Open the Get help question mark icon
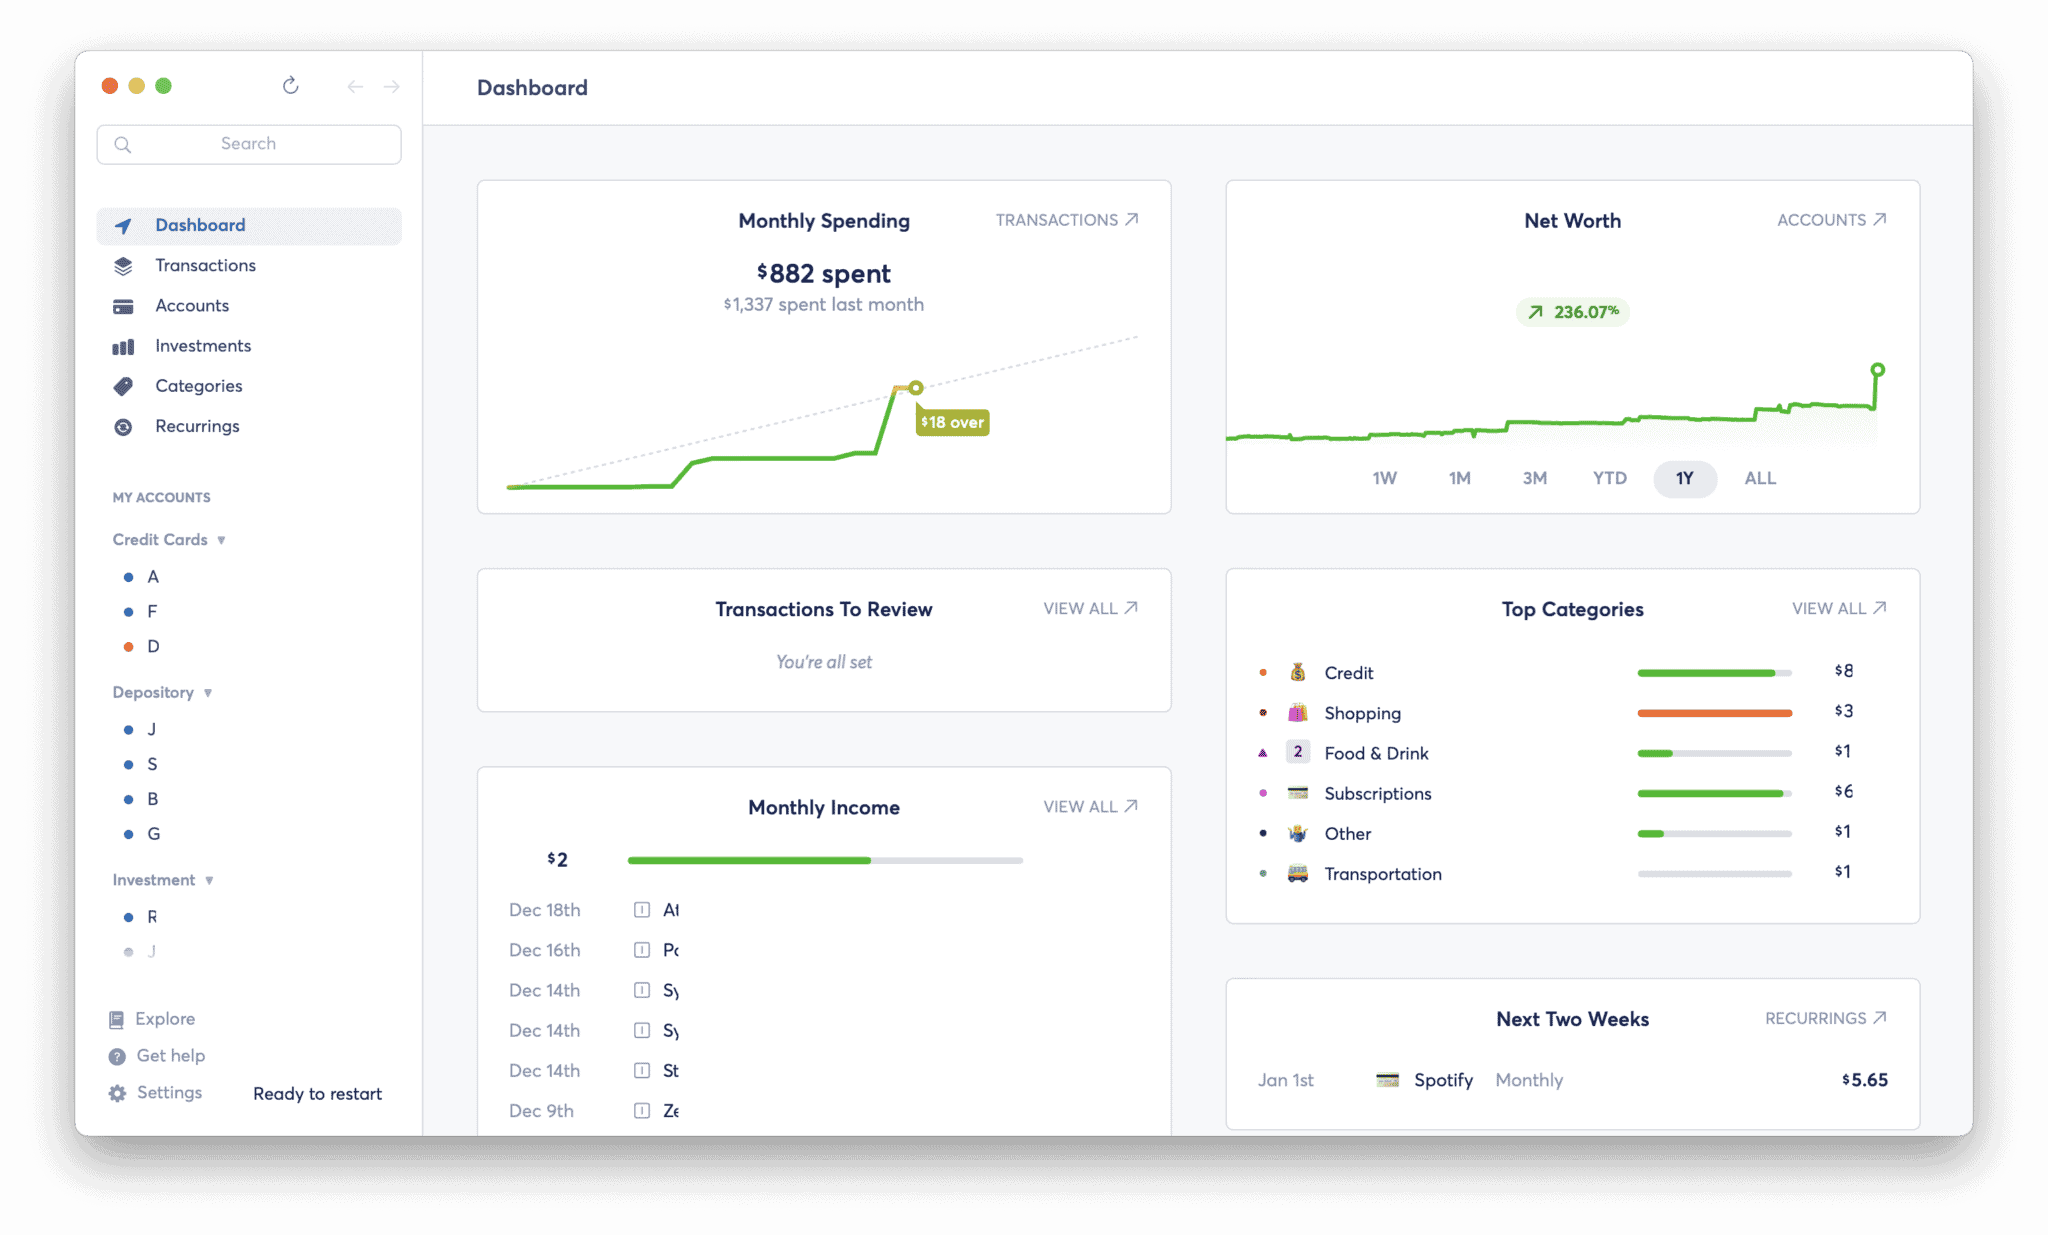 pos(118,1056)
